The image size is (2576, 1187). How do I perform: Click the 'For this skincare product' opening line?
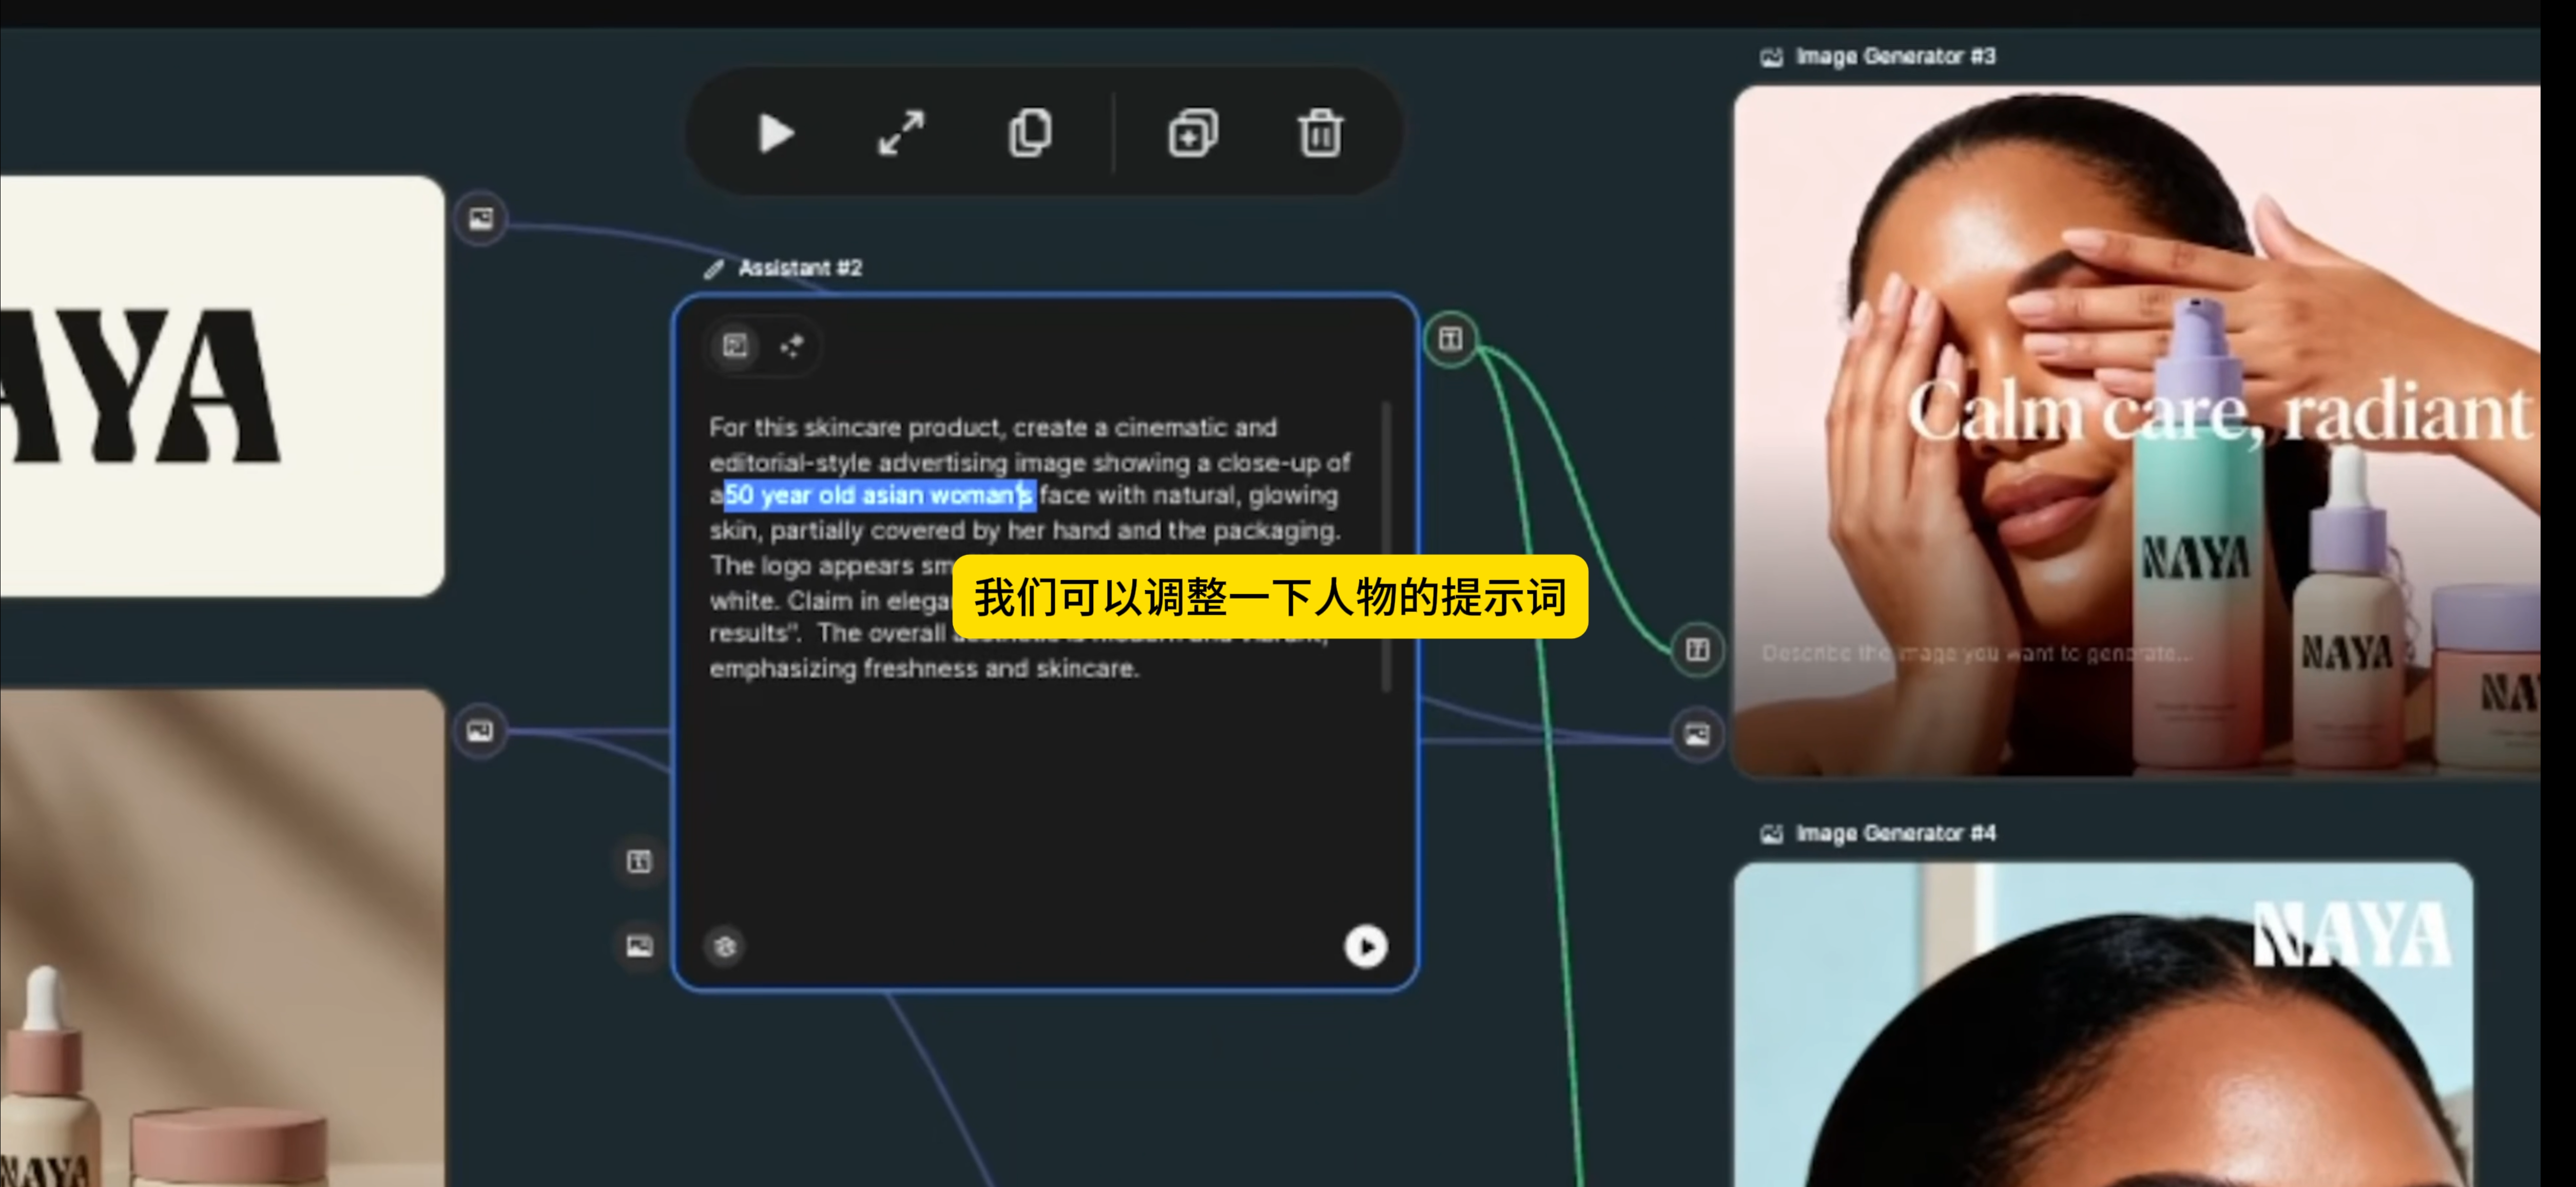pos(993,427)
